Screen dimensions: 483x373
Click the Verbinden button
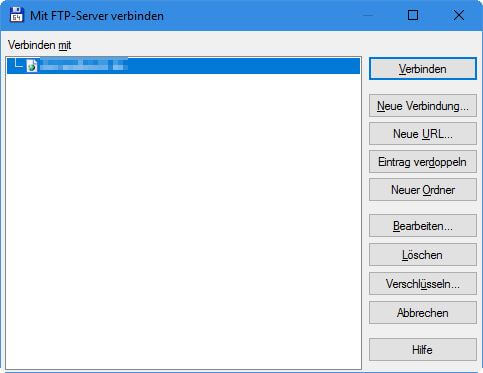423,69
